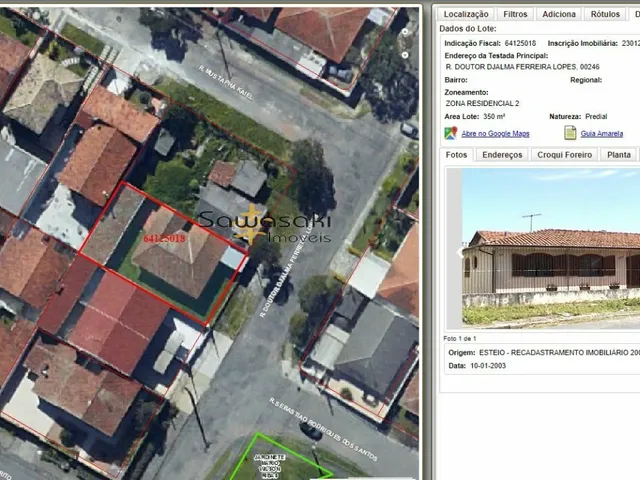
Task: Open the Croqui Foreiro tab
Action: pyautogui.click(x=564, y=155)
